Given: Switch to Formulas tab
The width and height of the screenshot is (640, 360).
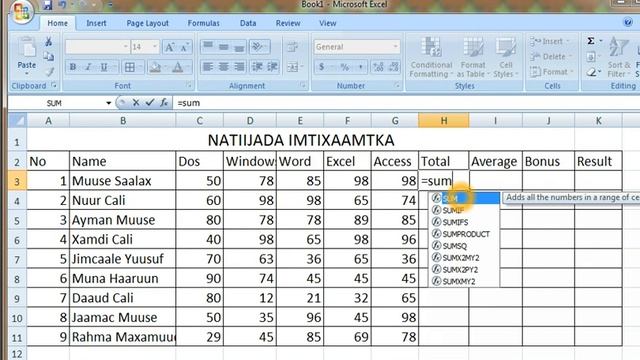Looking at the screenshot, I should [203, 23].
